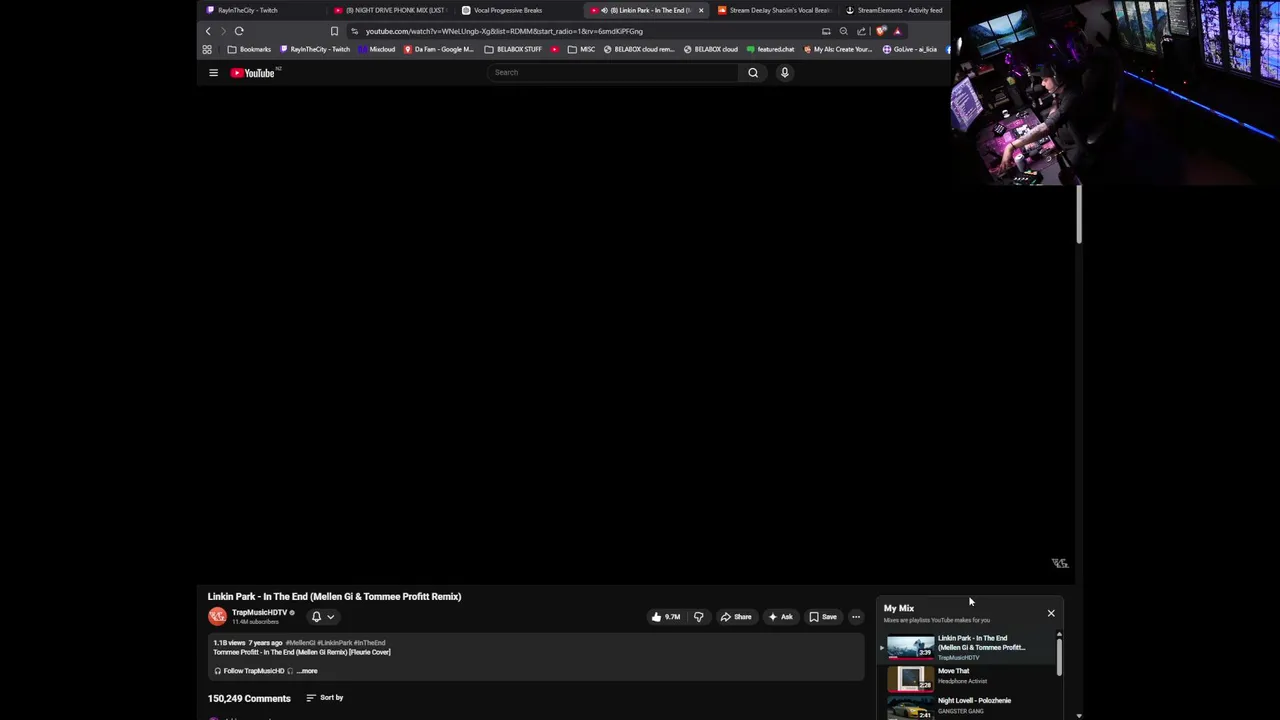Viewport: 1280px width, 720px height.
Task: Open BELABOX STUFF bookmarks folder
Action: (x=513, y=49)
